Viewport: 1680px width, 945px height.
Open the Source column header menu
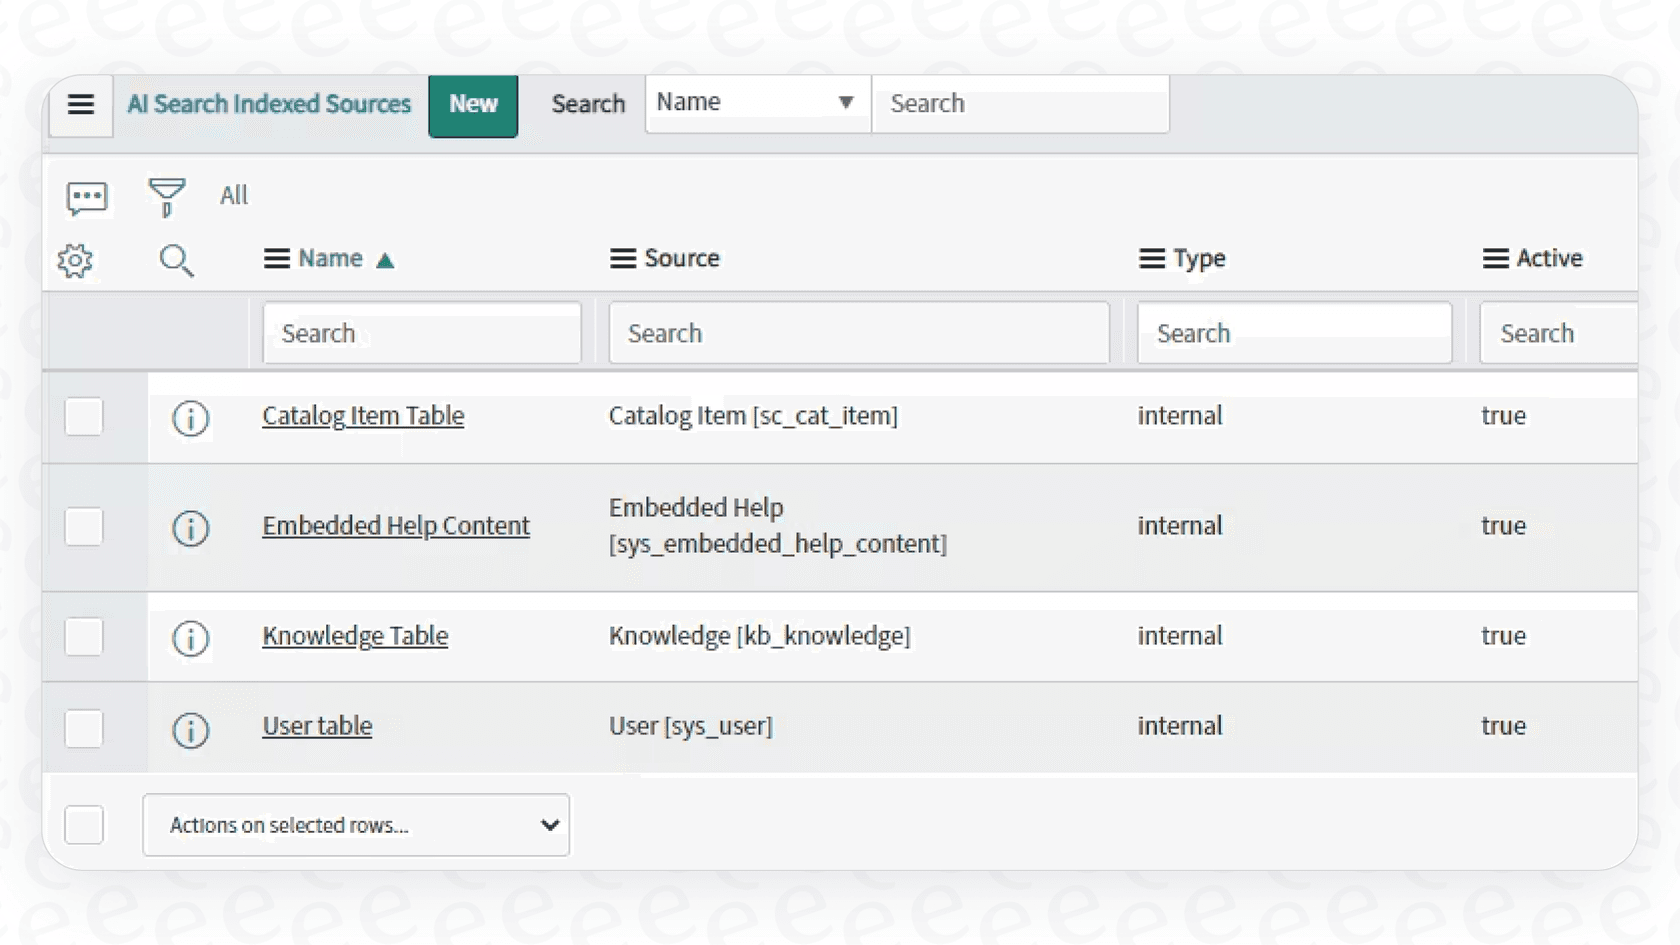622,258
